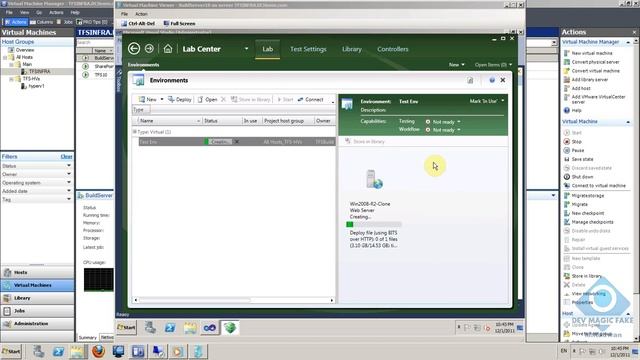Open the Controllers tab
The image size is (640, 360).
point(393,49)
